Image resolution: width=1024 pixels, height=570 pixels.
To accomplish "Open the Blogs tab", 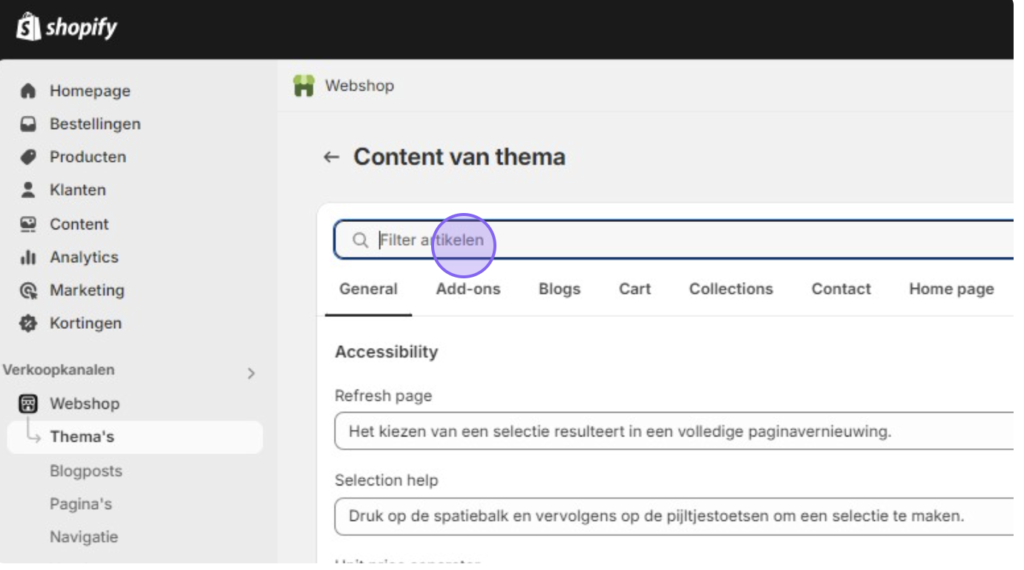I will click(560, 289).
